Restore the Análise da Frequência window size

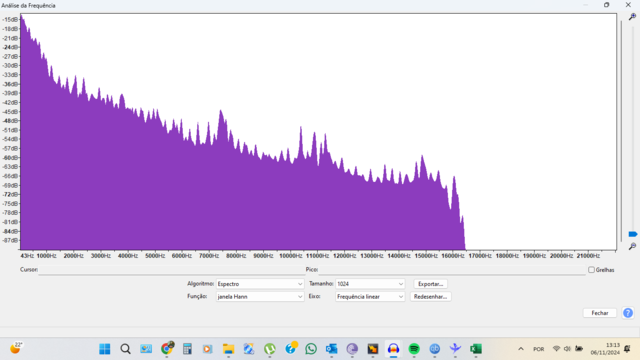(x=607, y=5)
